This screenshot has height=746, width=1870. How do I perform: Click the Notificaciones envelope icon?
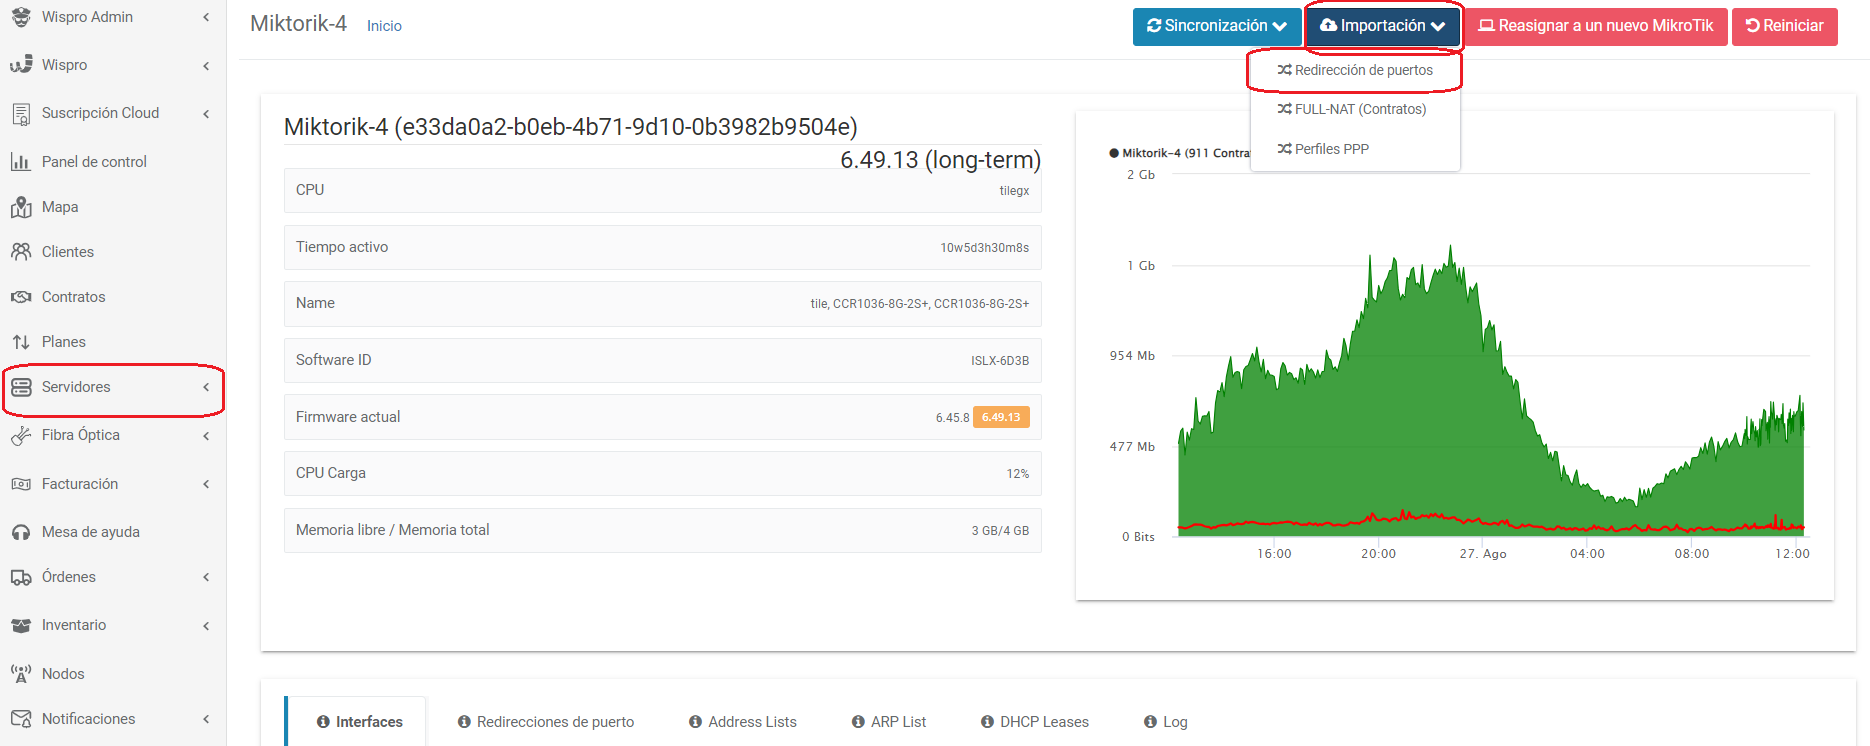pyautogui.click(x=21, y=719)
